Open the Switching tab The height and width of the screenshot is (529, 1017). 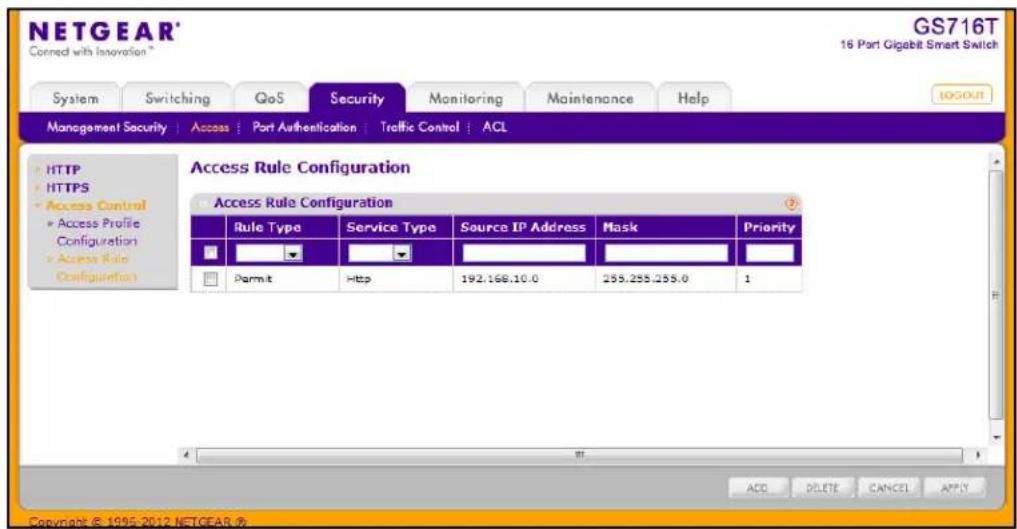(178, 99)
